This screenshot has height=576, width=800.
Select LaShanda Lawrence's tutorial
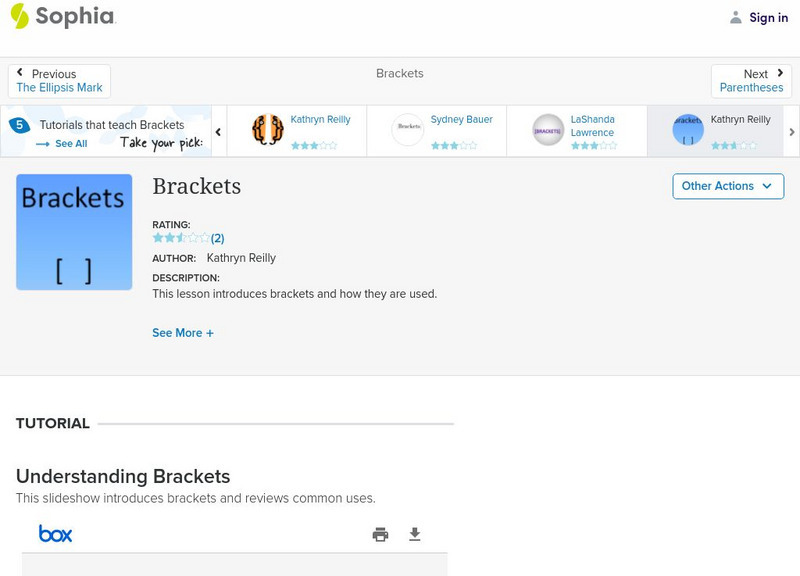point(576,131)
